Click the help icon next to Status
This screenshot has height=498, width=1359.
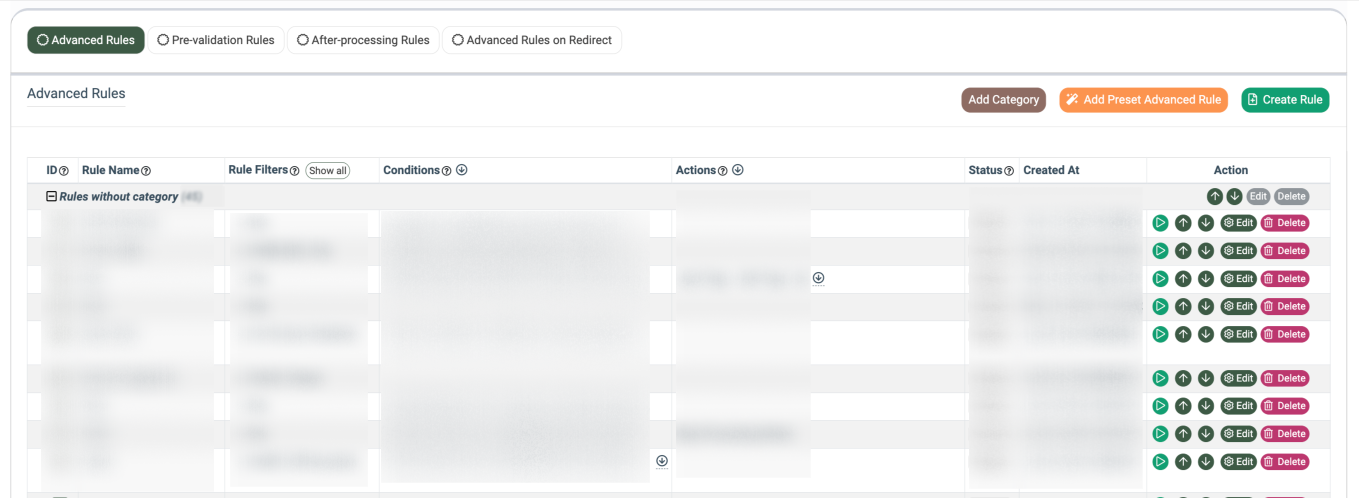(x=1009, y=171)
